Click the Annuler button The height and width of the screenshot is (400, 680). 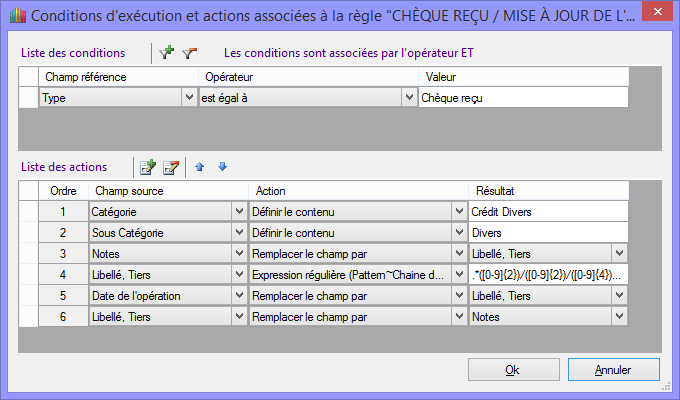tap(613, 370)
